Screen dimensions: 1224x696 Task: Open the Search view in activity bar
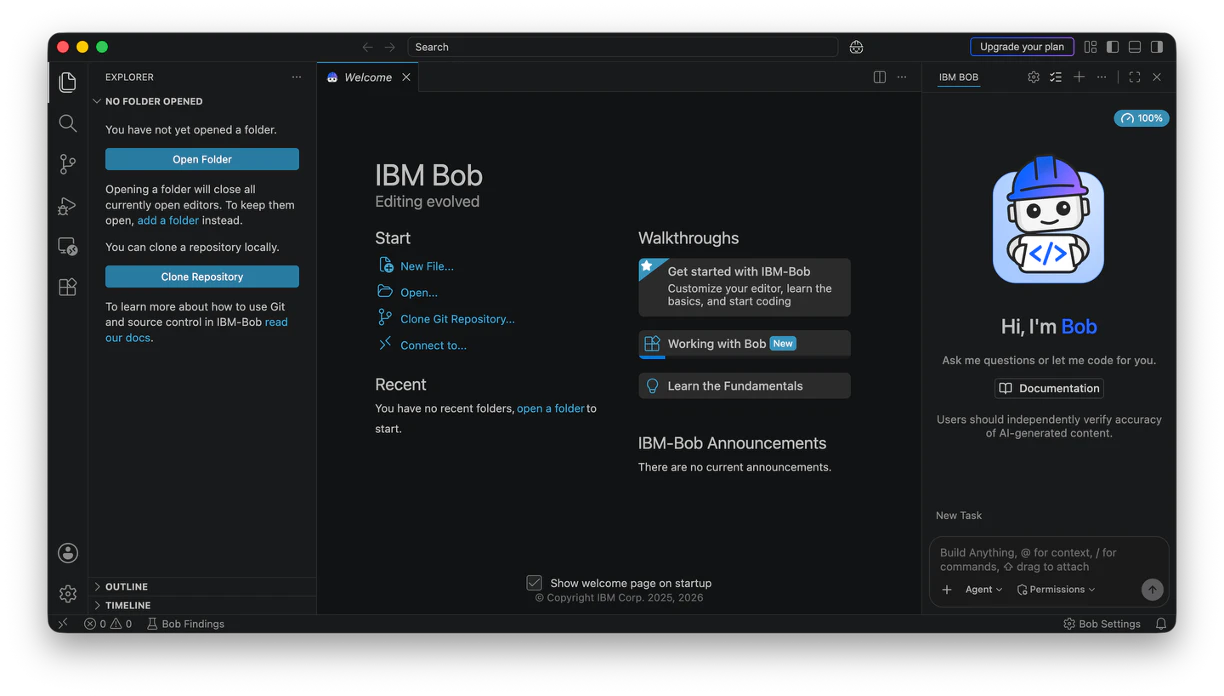[68, 123]
